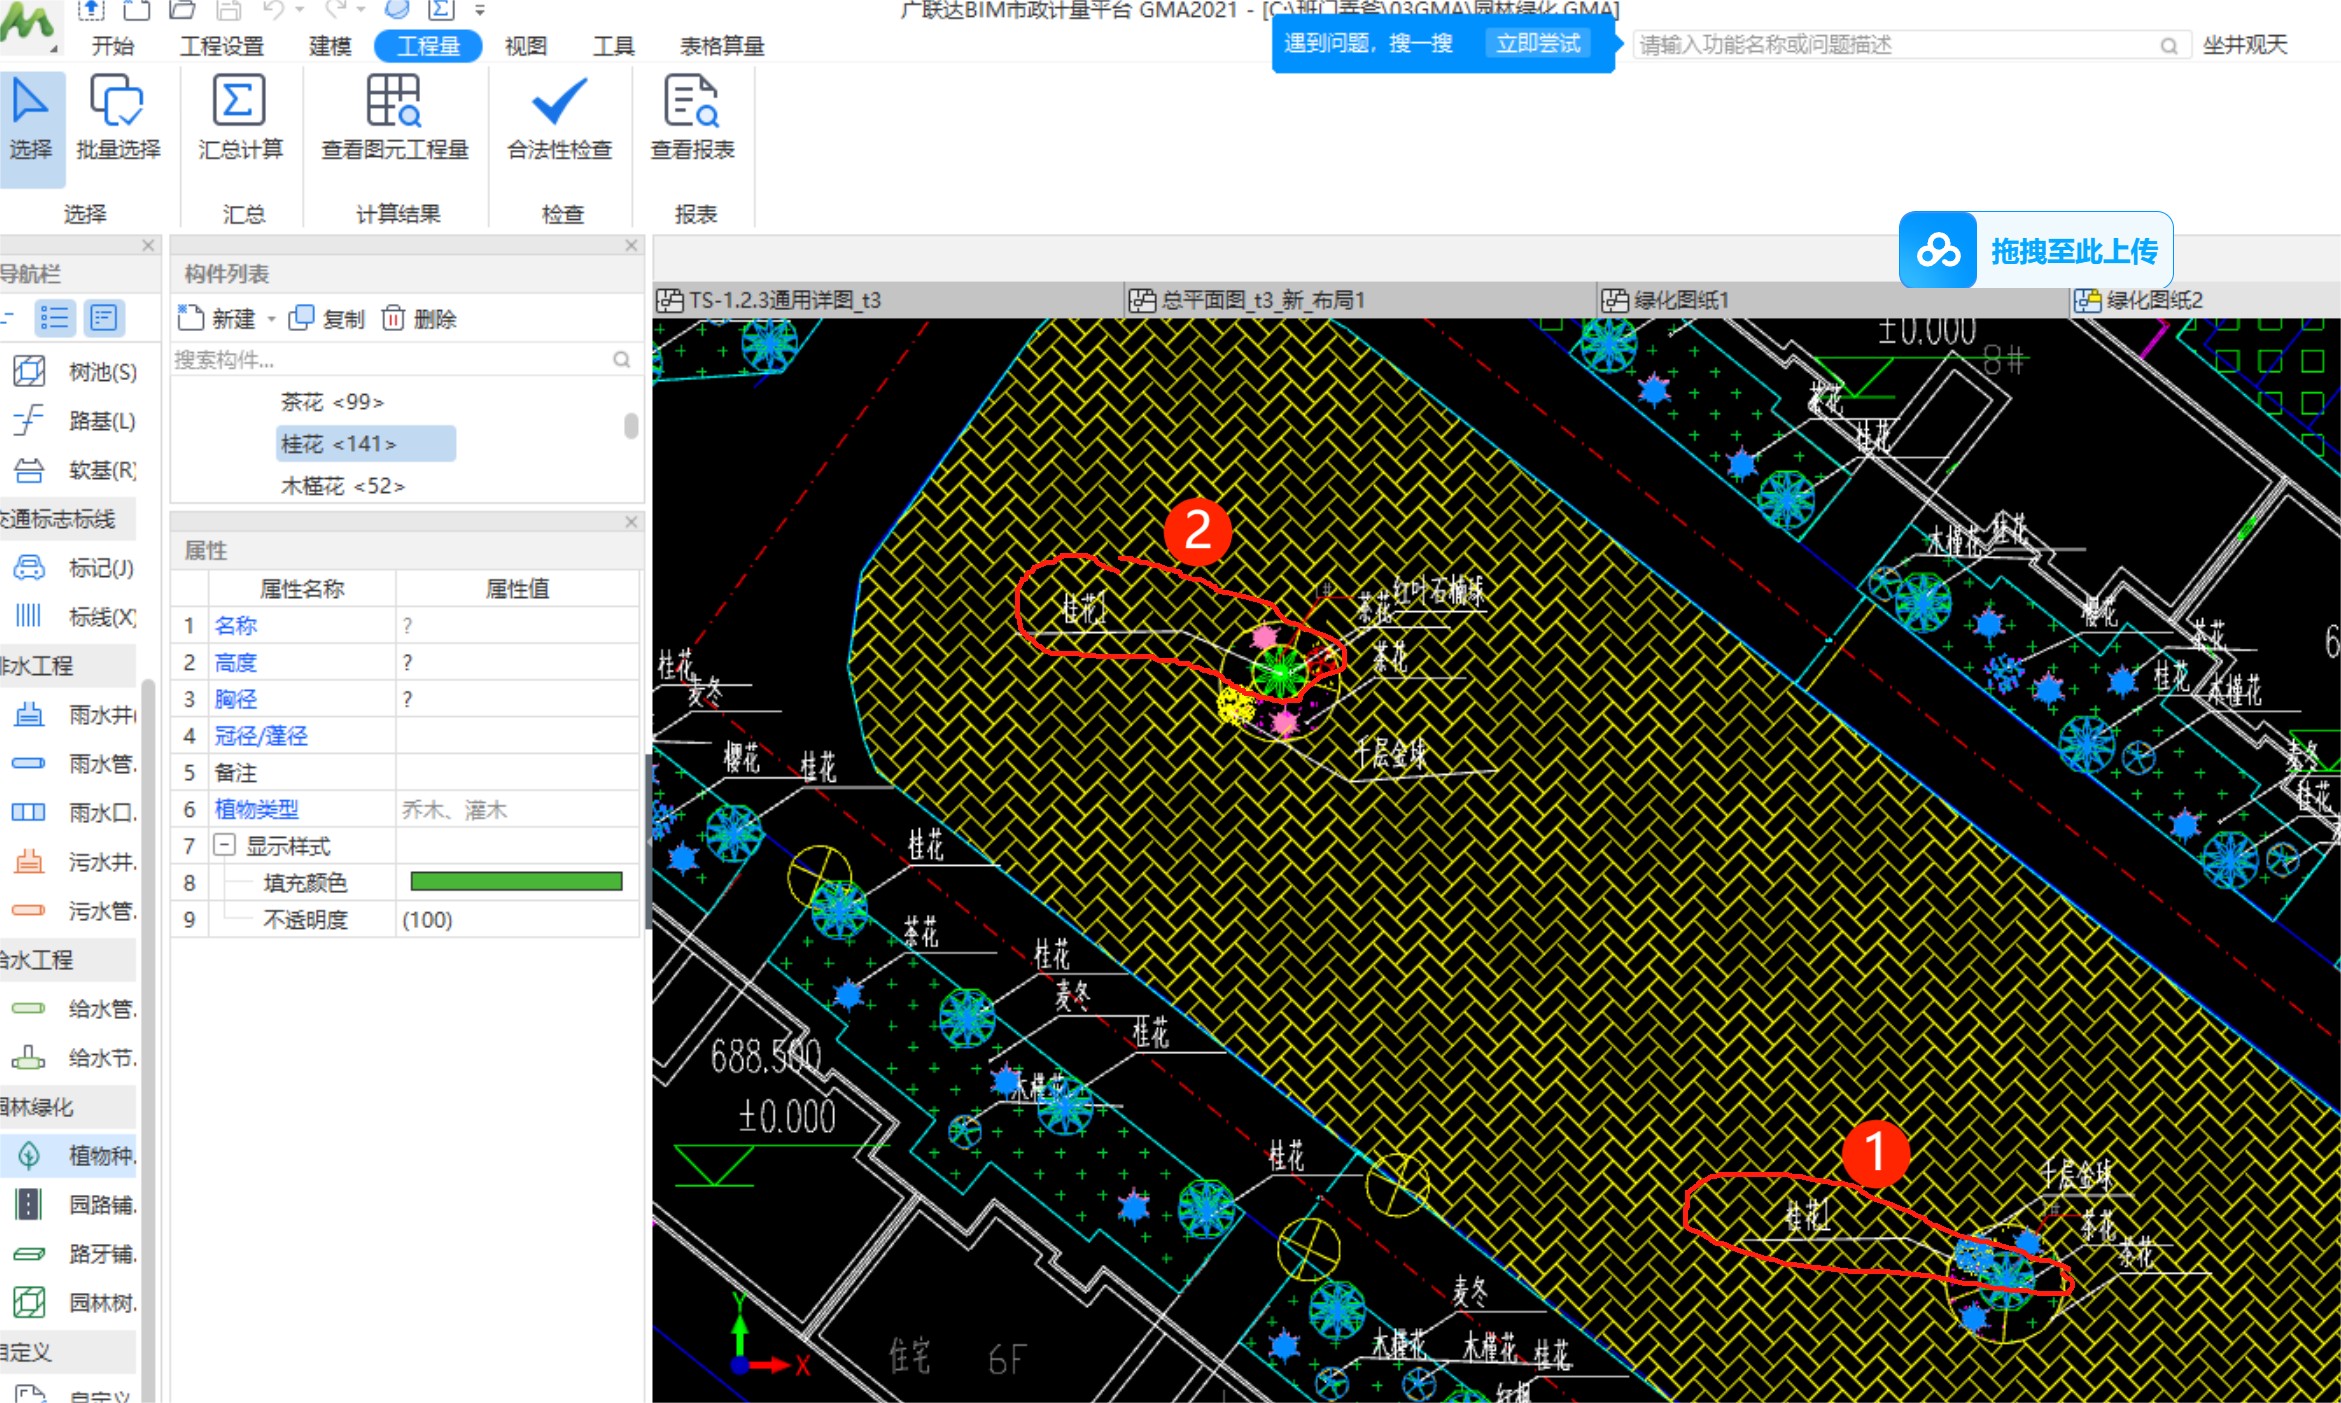Viewport: 2341px width, 1403px height.
Task: Open the 视图 ribbon tab
Action: click(526, 45)
